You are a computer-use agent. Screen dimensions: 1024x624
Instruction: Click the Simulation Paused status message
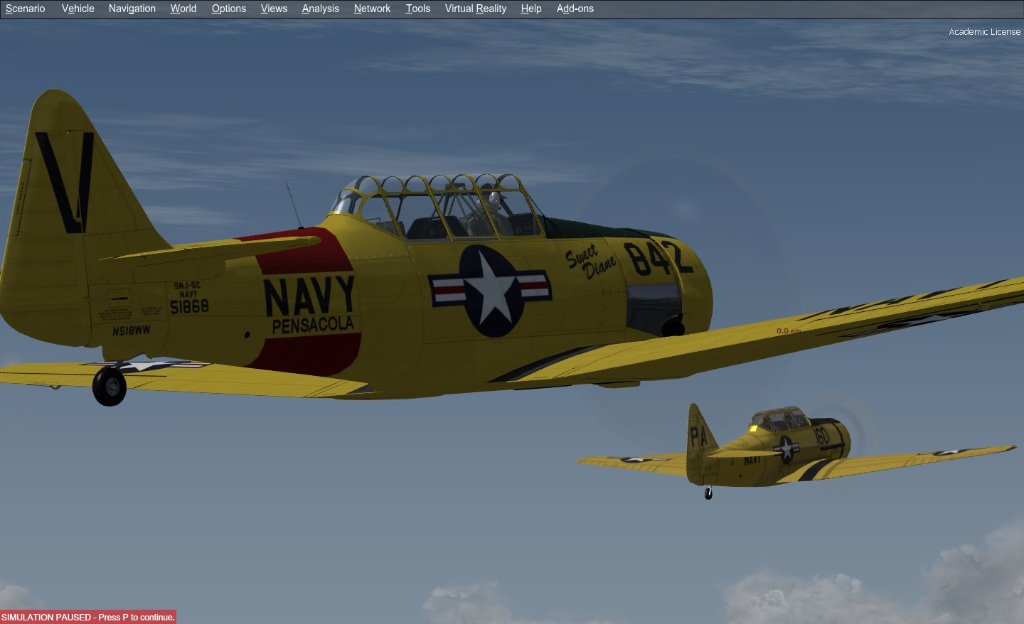88,617
